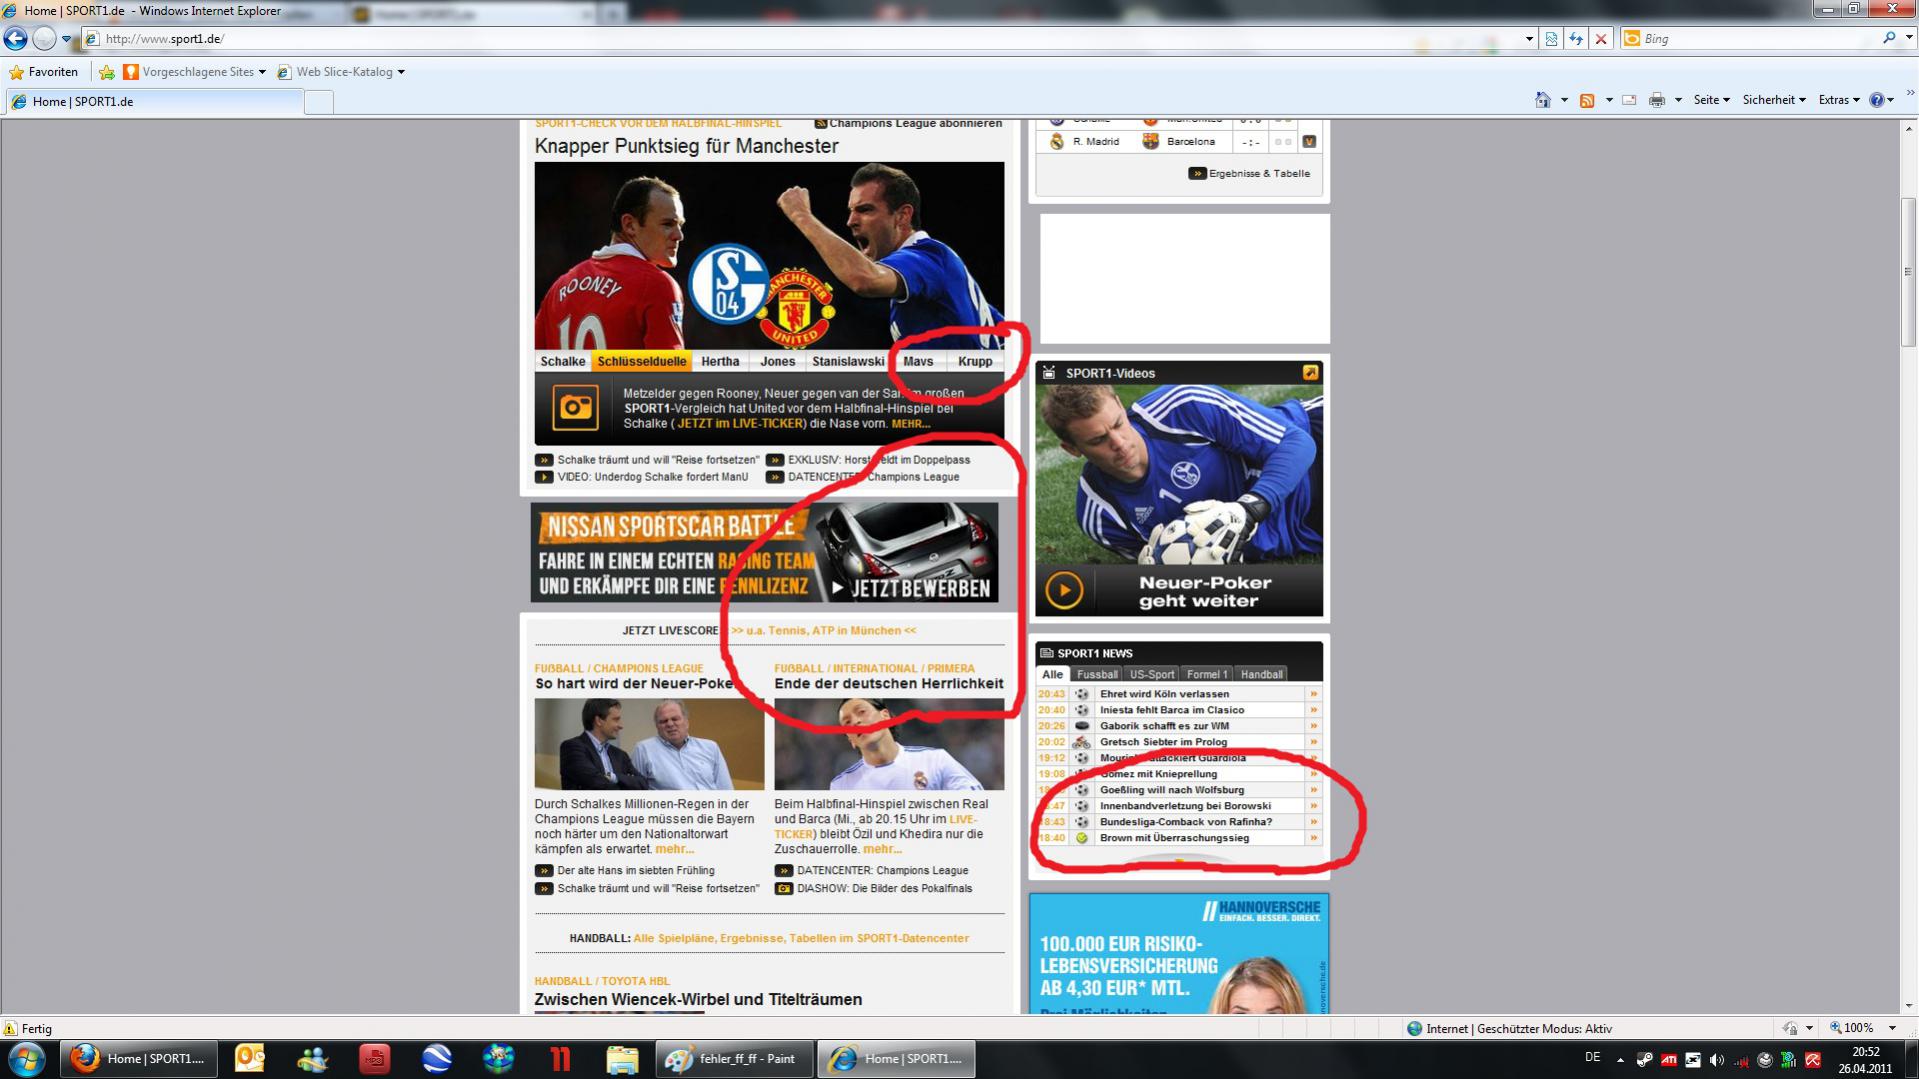
Task: Click the read mail envelope icon
Action: pyautogui.click(x=1629, y=100)
